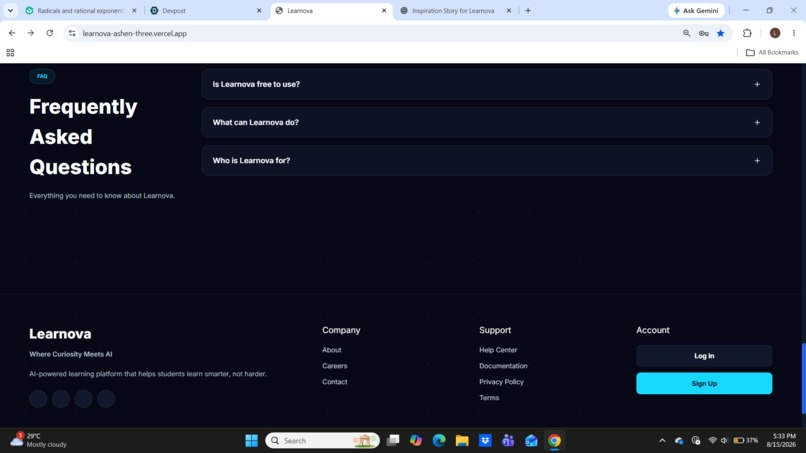Open Chrome three-dot menu

tap(794, 33)
